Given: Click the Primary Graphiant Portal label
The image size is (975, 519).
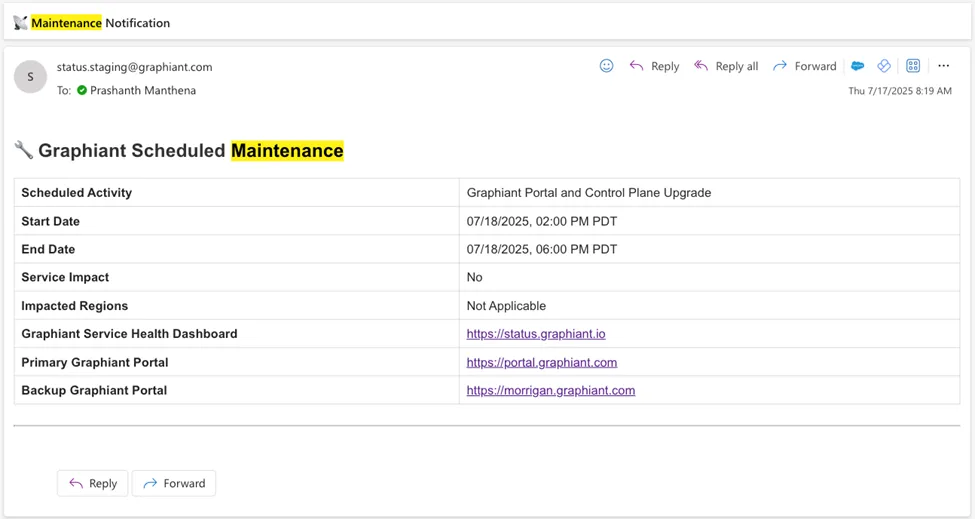Looking at the screenshot, I should tap(95, 362).
